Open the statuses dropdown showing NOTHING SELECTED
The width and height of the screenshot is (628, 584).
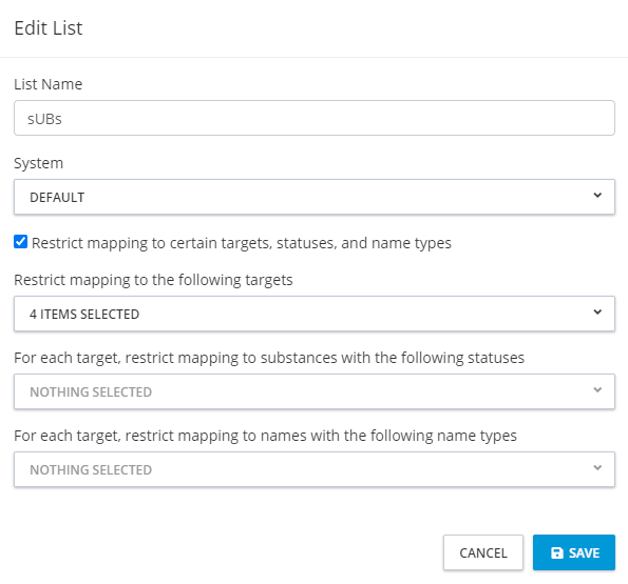[300, 392]
